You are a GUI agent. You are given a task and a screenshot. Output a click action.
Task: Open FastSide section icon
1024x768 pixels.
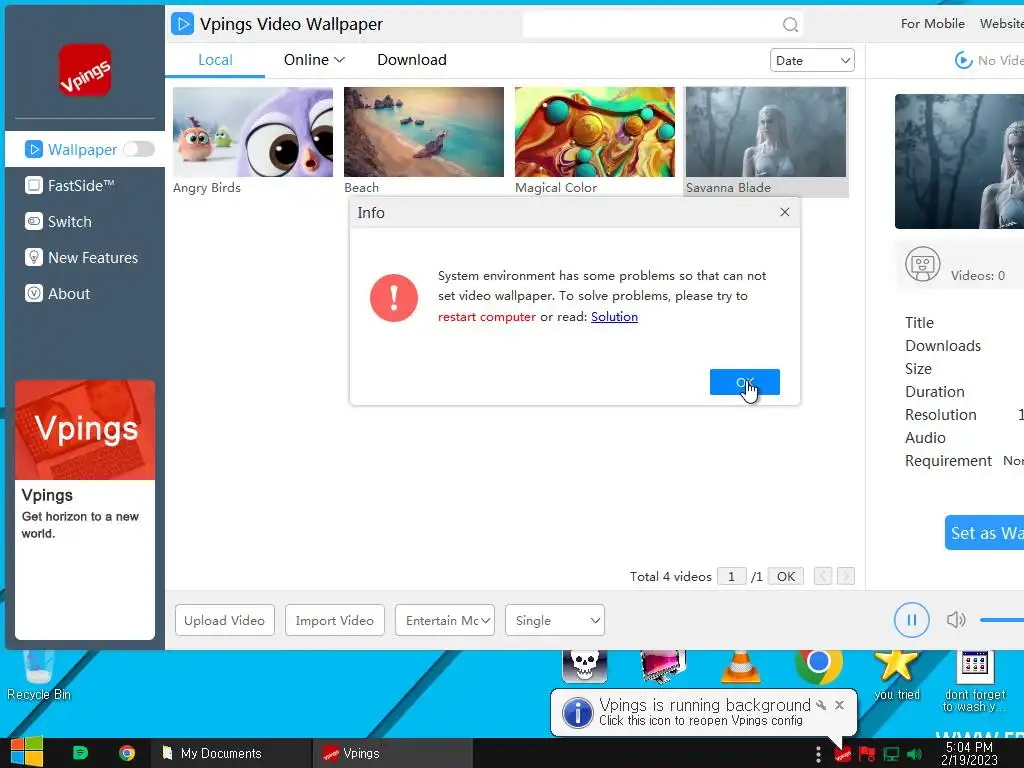click(x=33, y=185)
